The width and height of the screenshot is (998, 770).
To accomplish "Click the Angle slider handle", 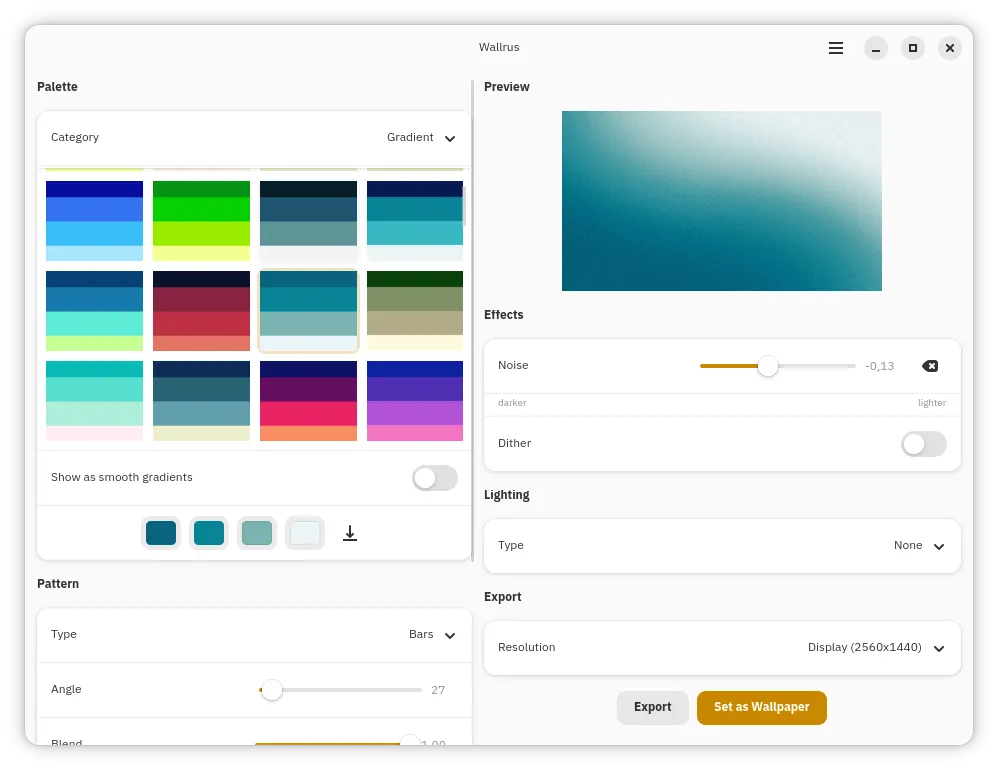I will coord(272,690).
